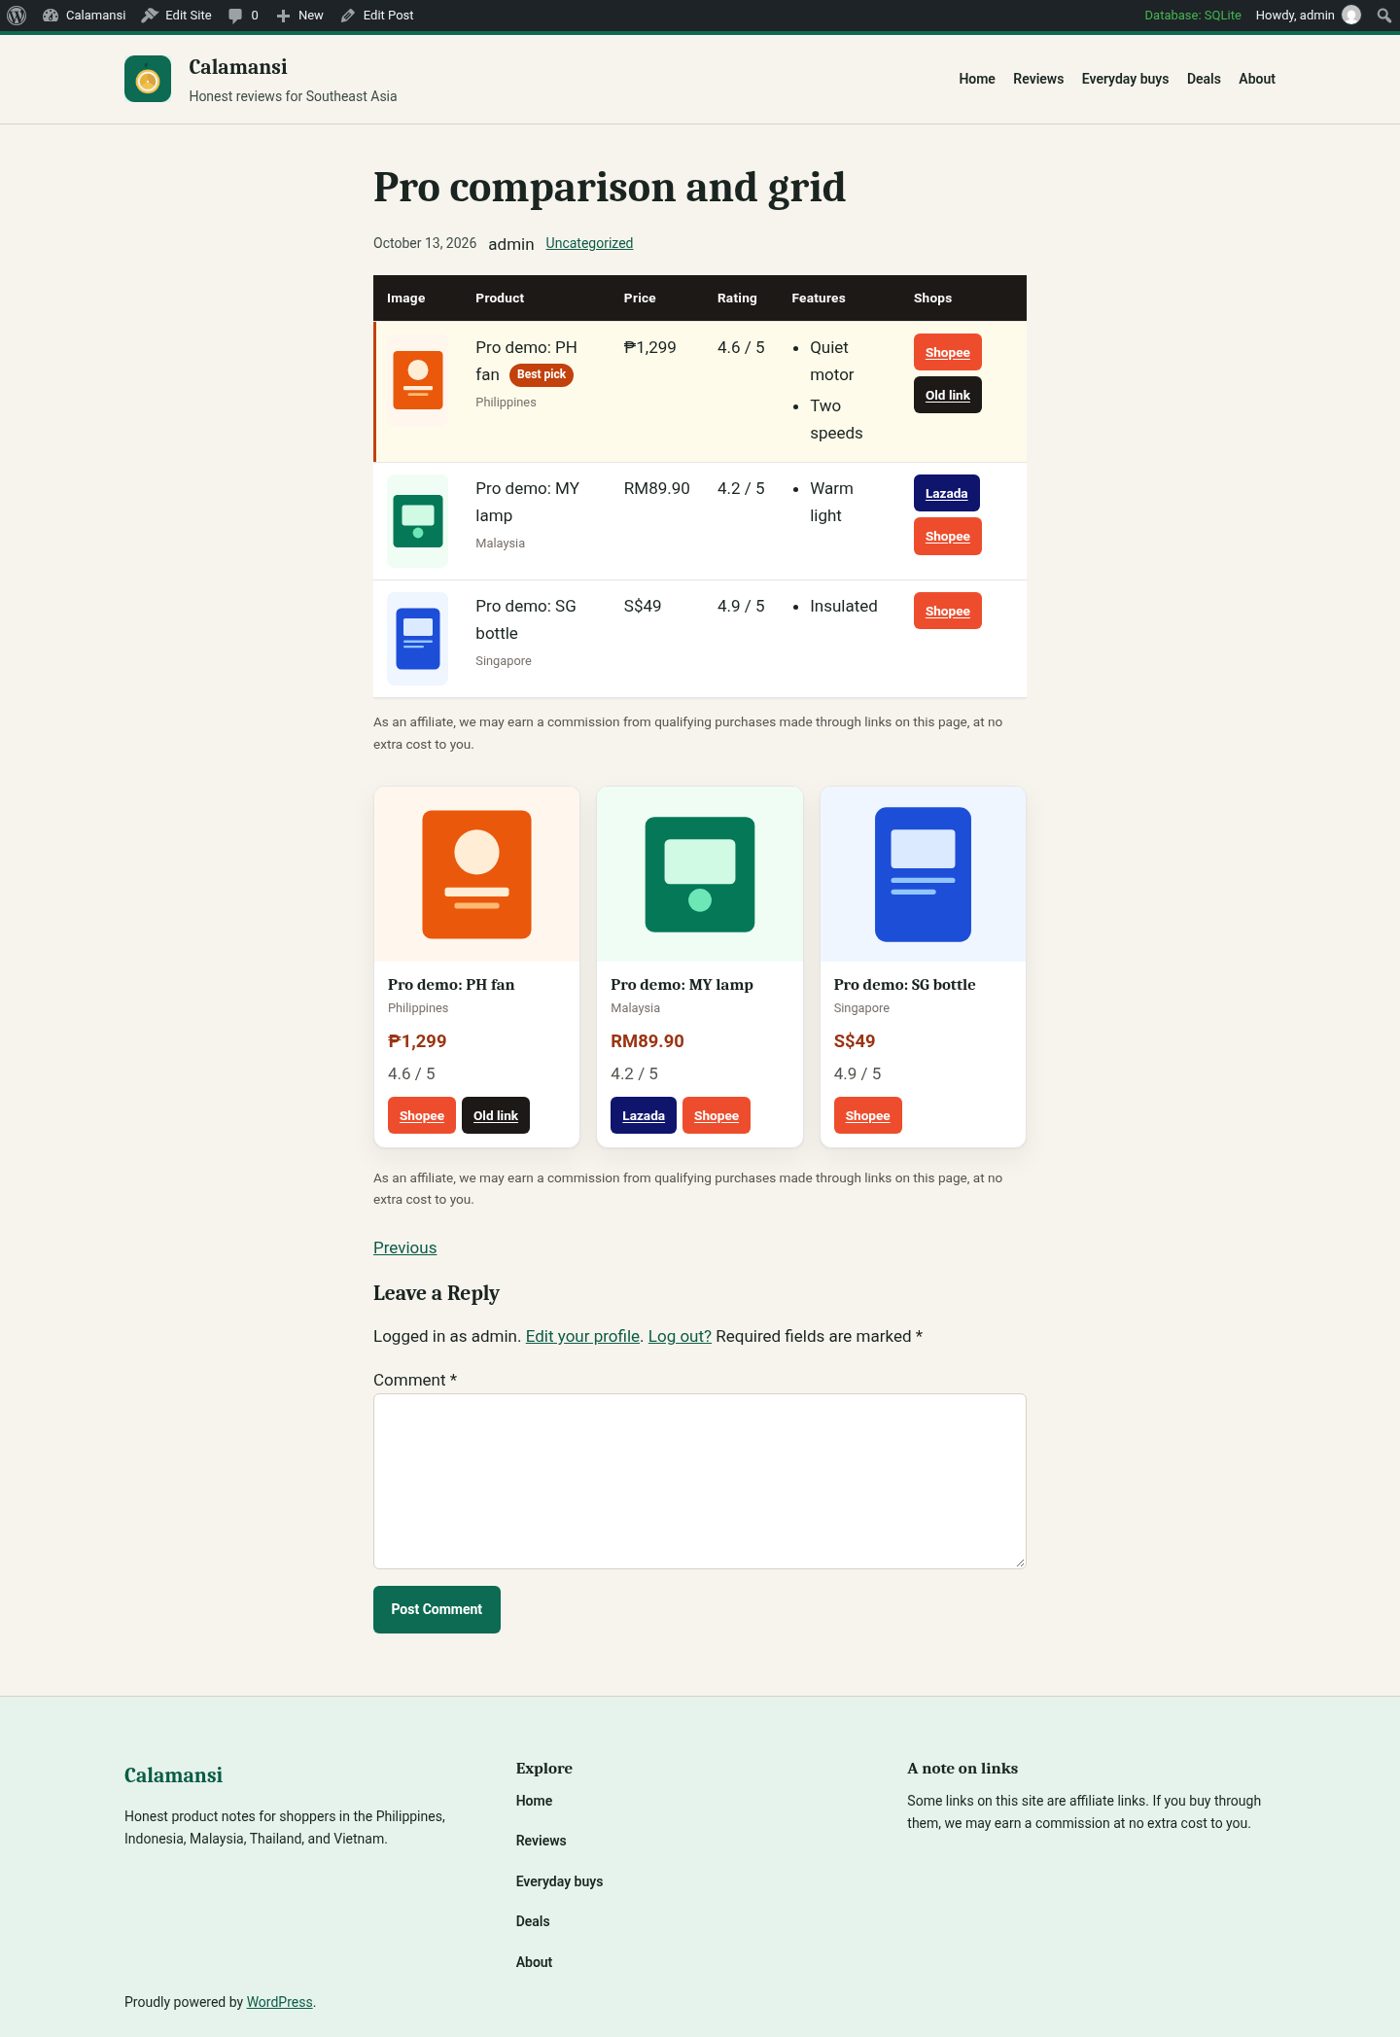Click Shopee button on SG bottle card
Image resolution: width=1400 pixels, height=2037 pixels.
867,1115
